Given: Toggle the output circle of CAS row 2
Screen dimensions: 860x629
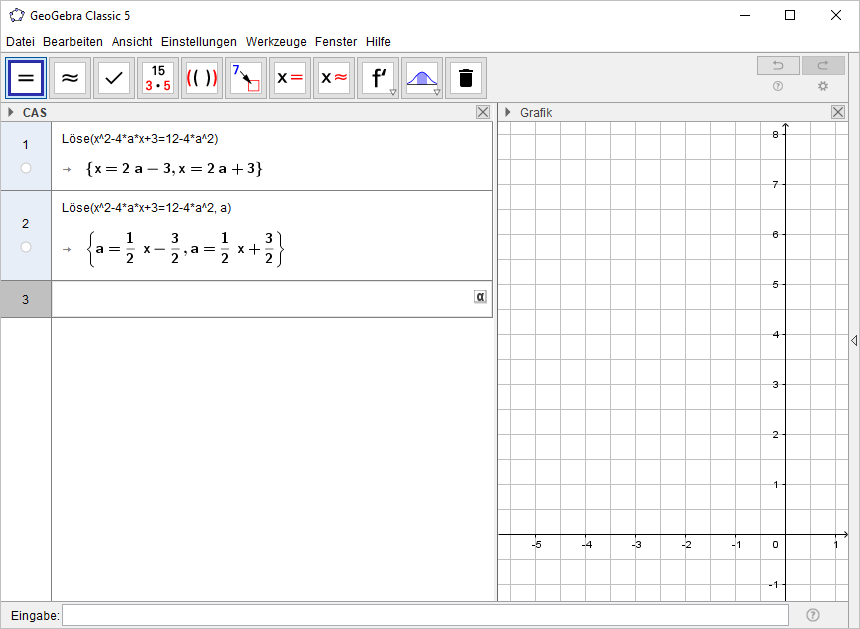Looking at the screenshot, I should pyautogui.click(x=25, y=247).
